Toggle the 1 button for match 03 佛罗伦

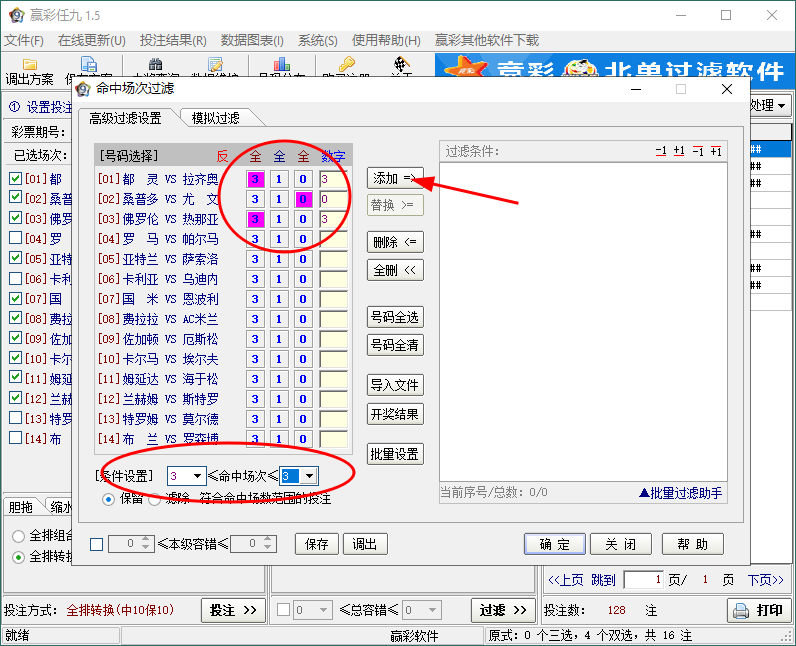coord(279,219)
